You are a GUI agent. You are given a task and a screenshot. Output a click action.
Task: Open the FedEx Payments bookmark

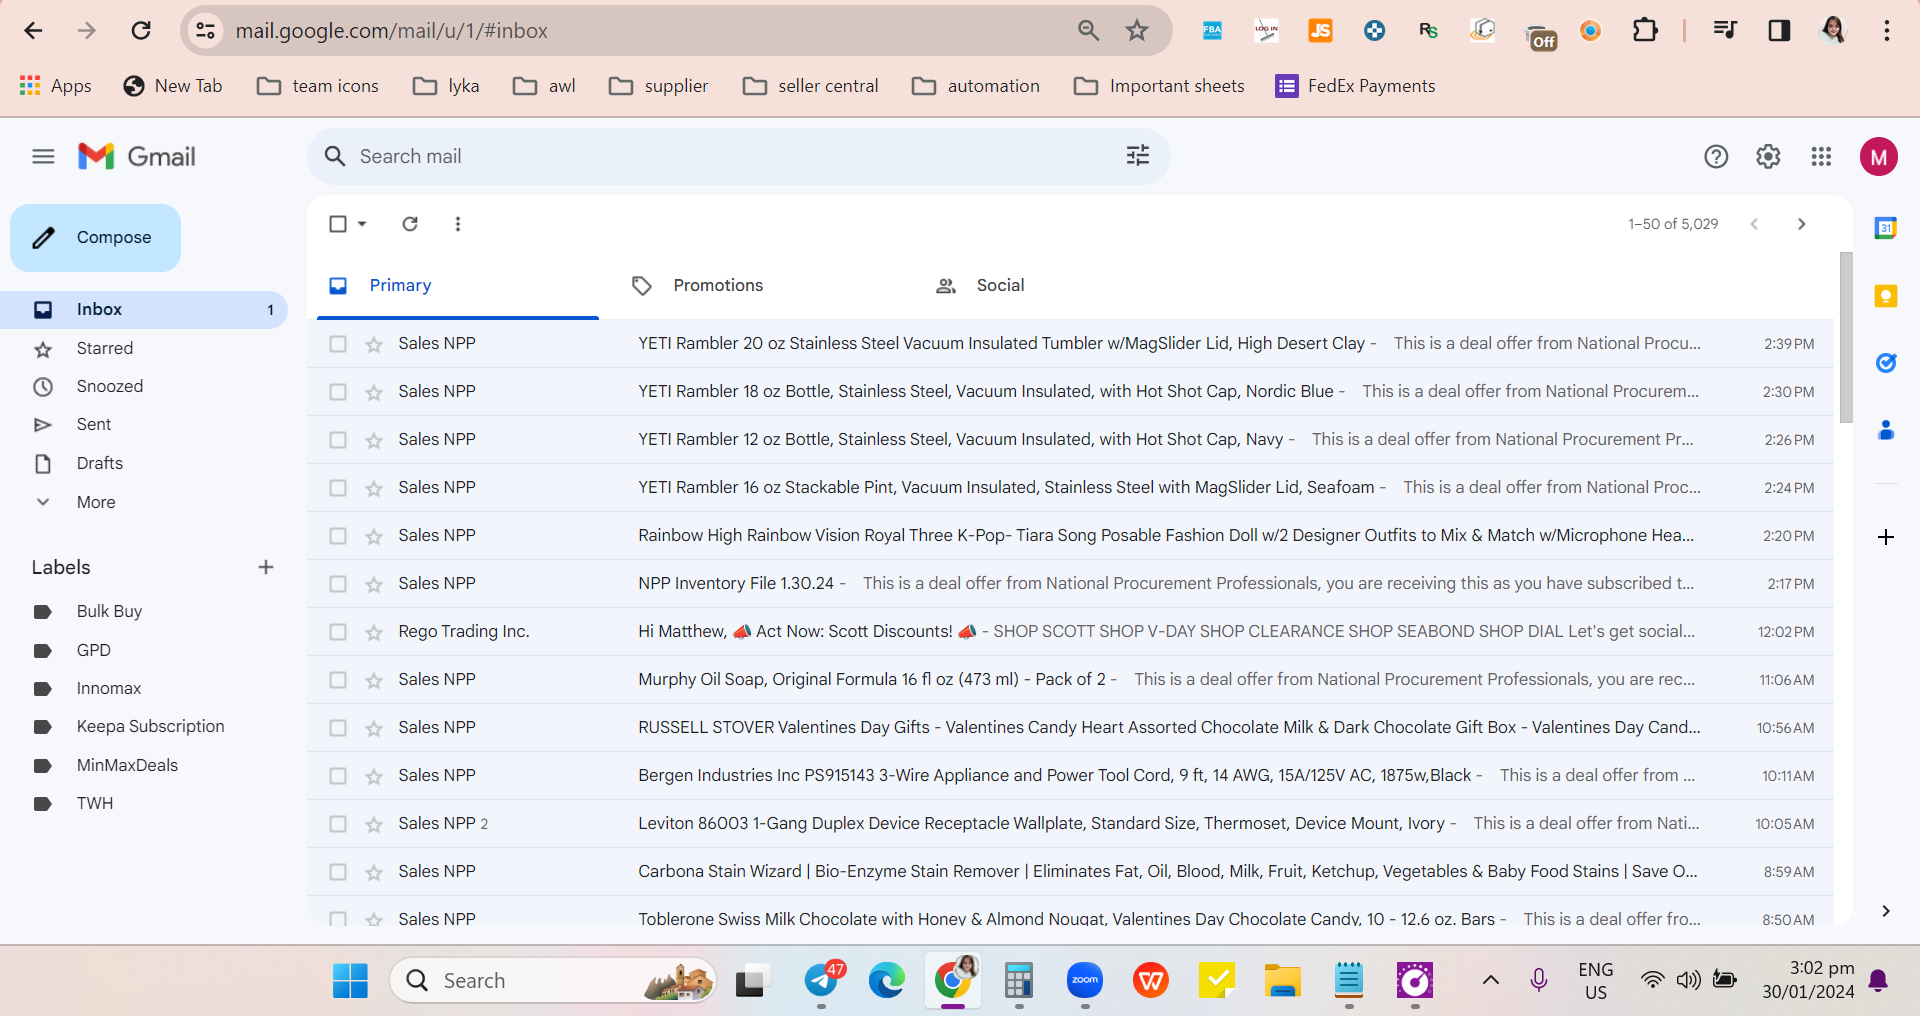(1356, 86)
